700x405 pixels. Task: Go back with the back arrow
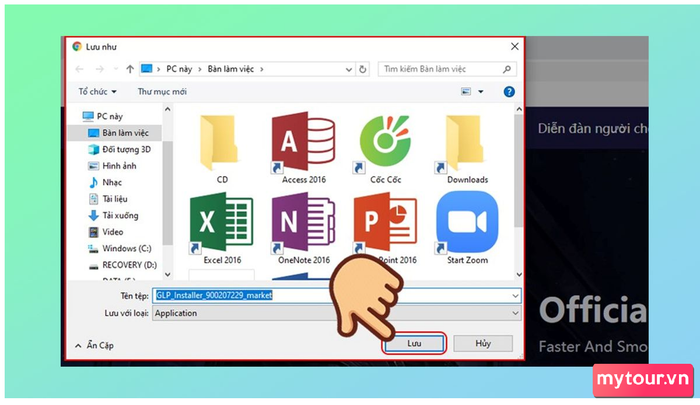click(x=79, y=69)
